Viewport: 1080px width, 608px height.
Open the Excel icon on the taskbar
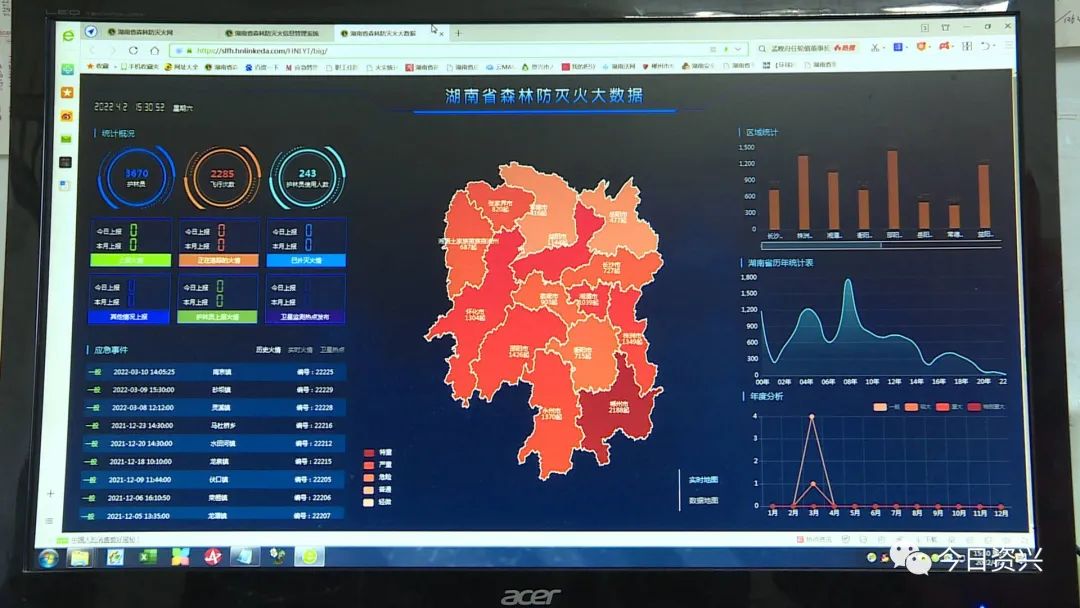(x=147, y=556)
